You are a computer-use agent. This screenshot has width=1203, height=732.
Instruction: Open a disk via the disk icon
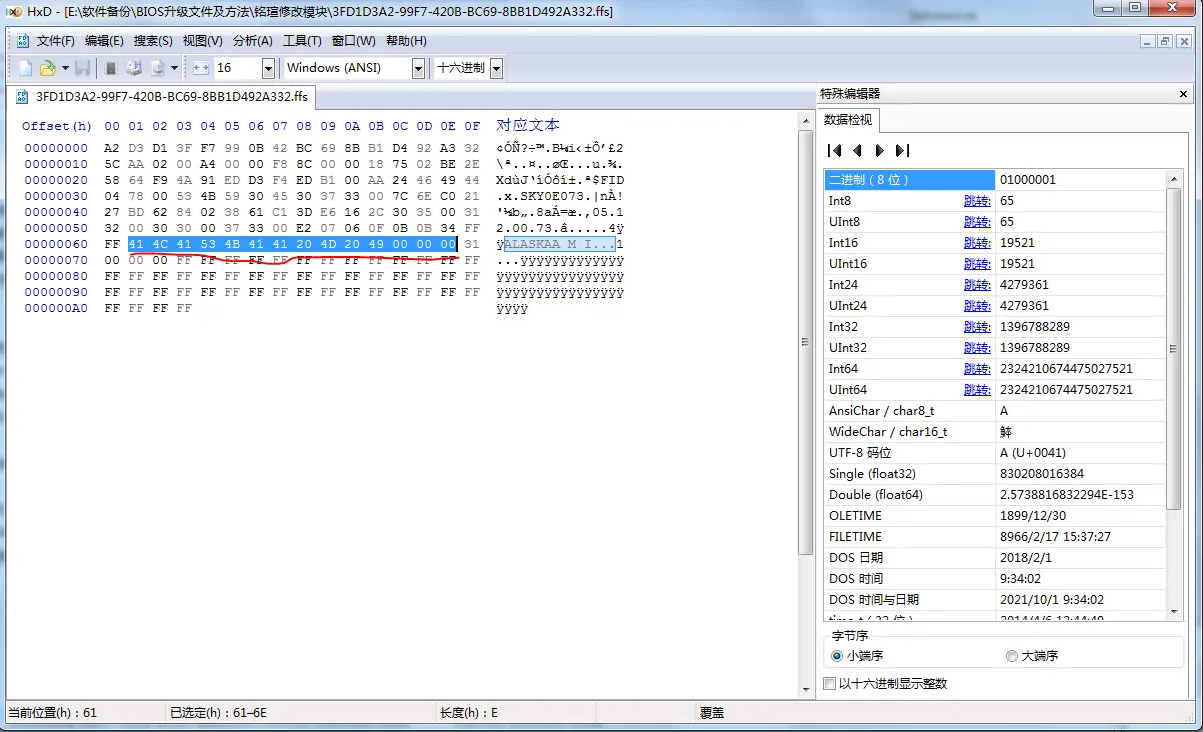133,68
